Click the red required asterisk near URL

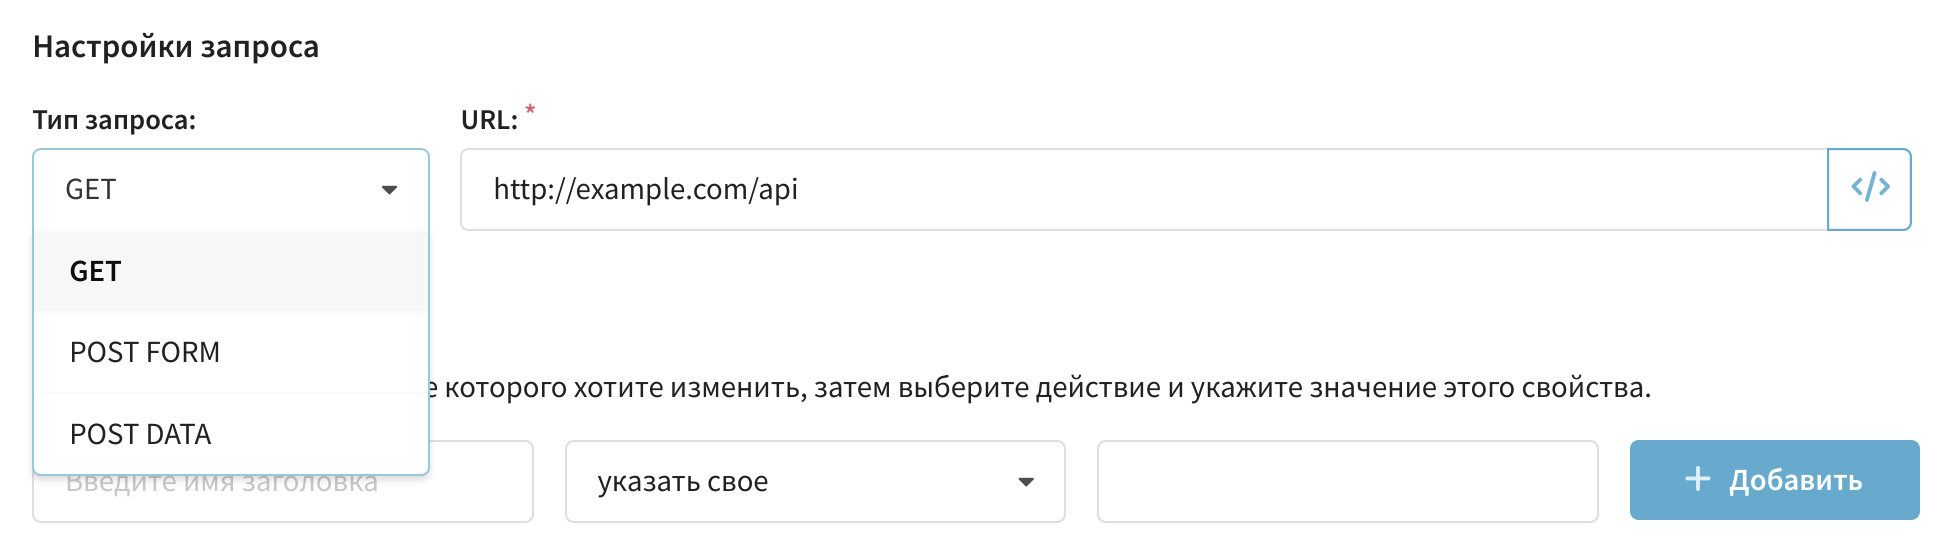point(530,110)
